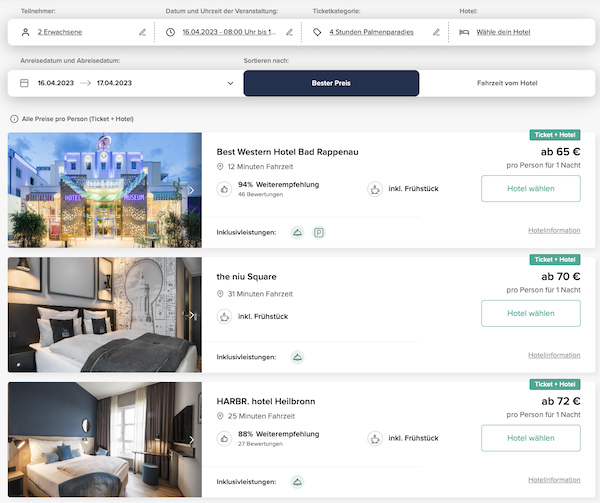Click the edit pencil beside 4 Stunden Palmenparadies
Viewport: 600px width, 503px height.
[436, 32]
